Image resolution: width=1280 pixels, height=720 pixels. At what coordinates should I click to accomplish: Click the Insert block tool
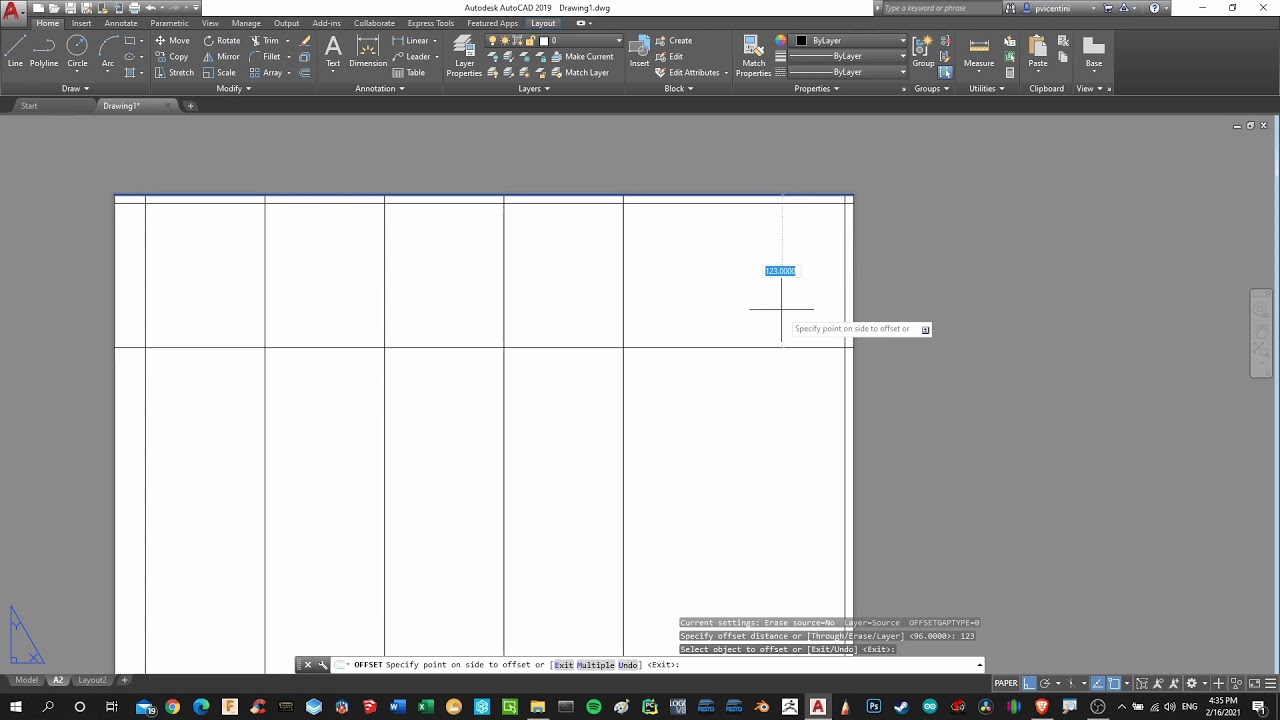[x=639, y=51]
